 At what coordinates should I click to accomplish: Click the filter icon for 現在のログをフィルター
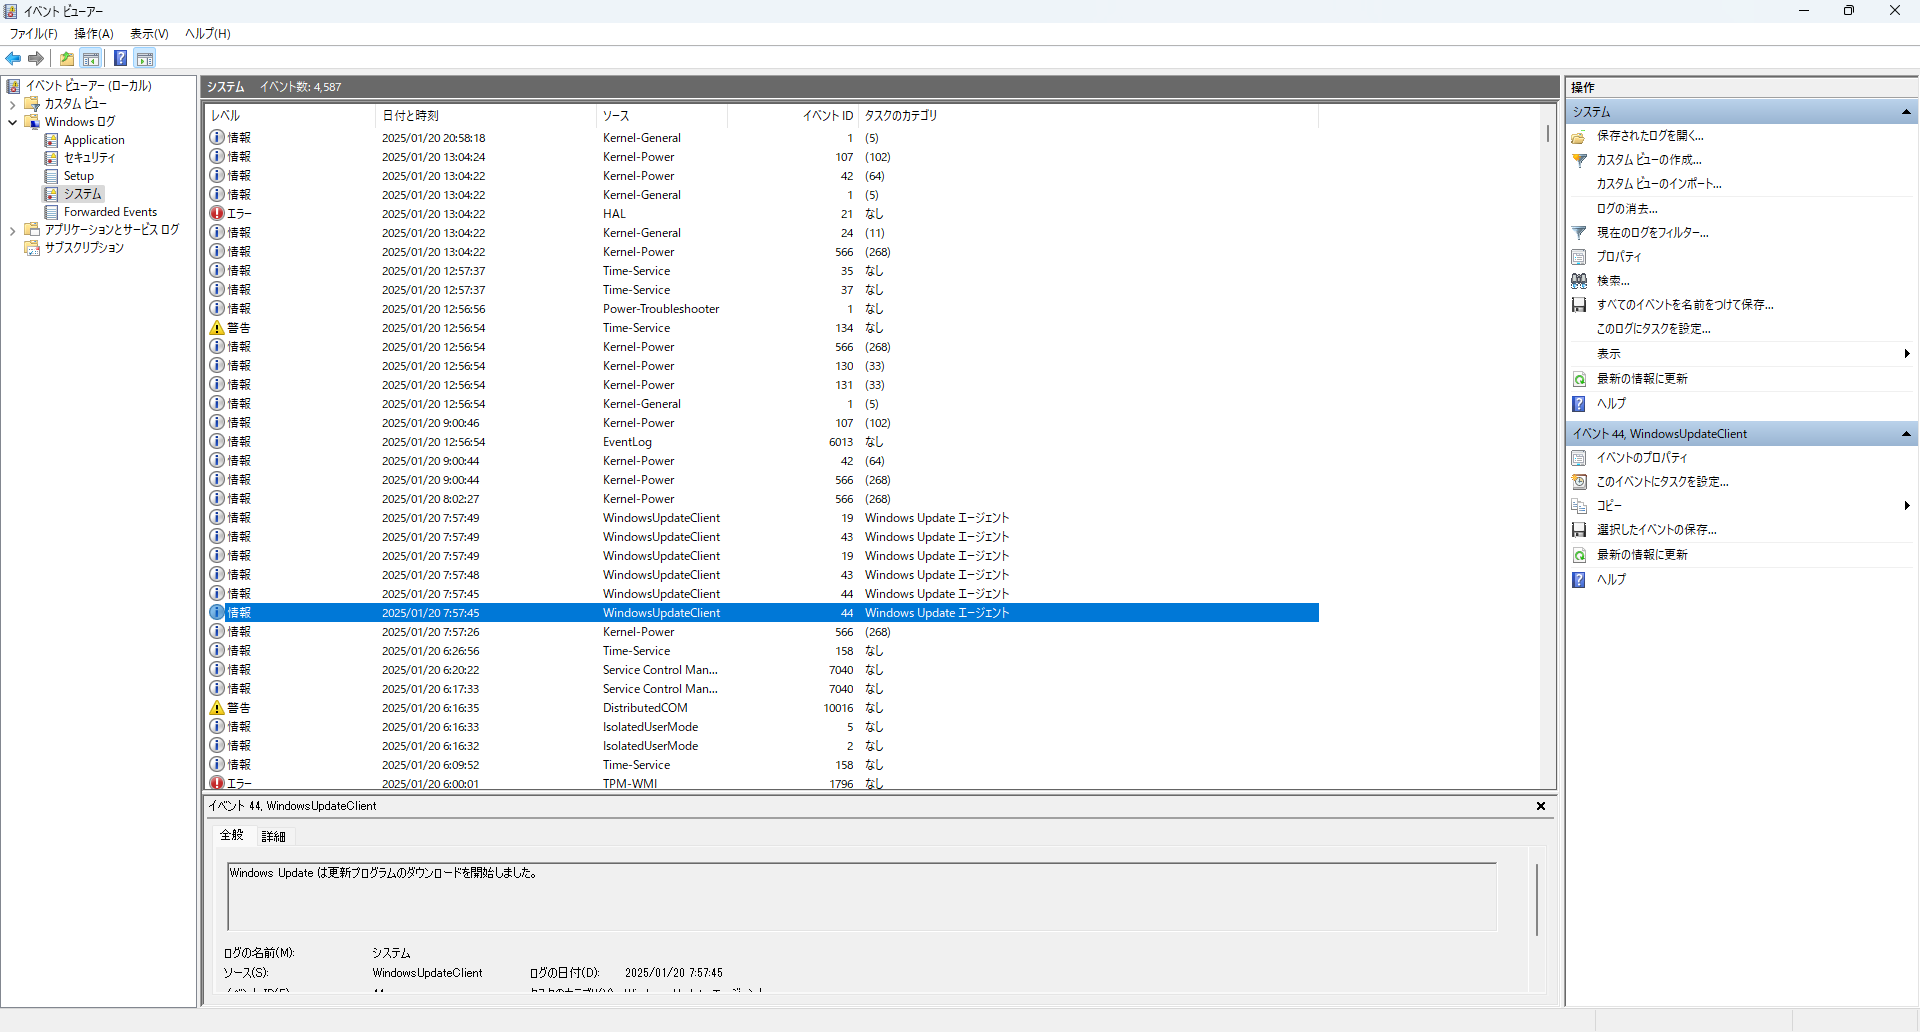click(1579, 233)
